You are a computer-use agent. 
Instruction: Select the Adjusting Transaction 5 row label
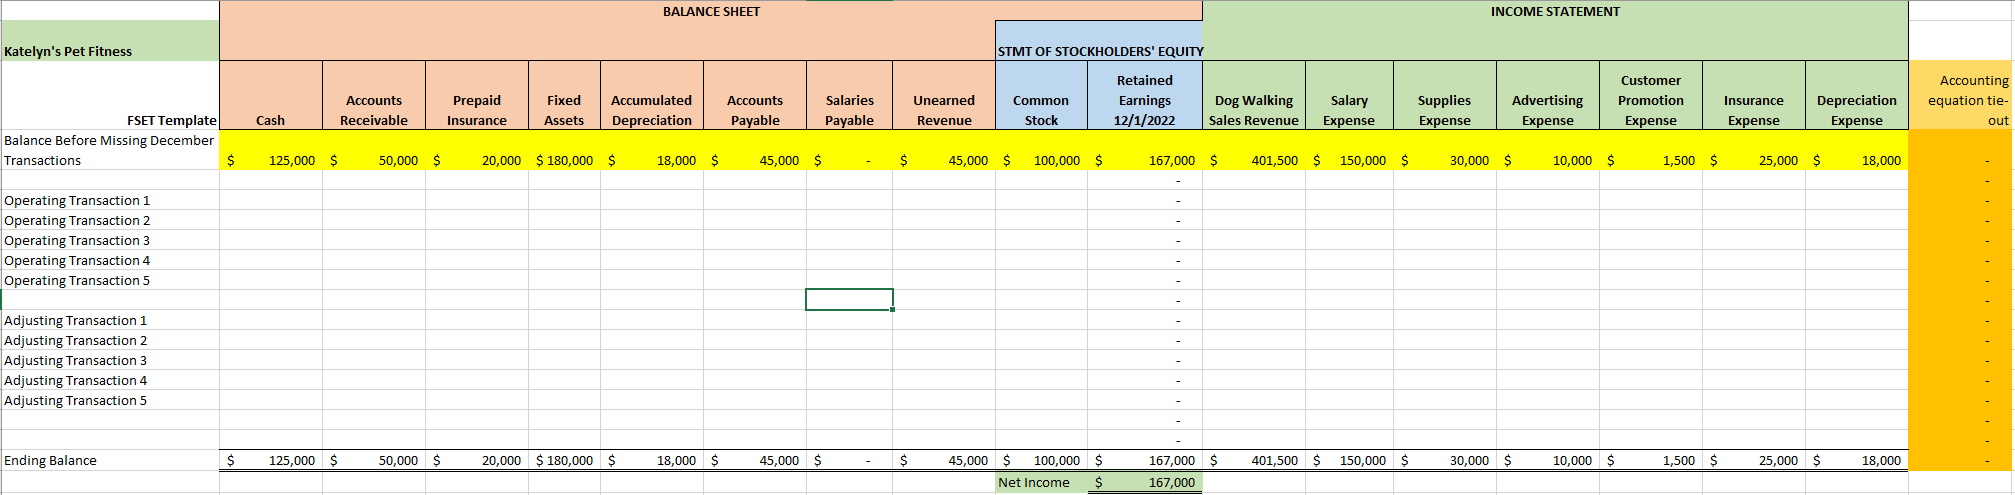click(110, 400)
